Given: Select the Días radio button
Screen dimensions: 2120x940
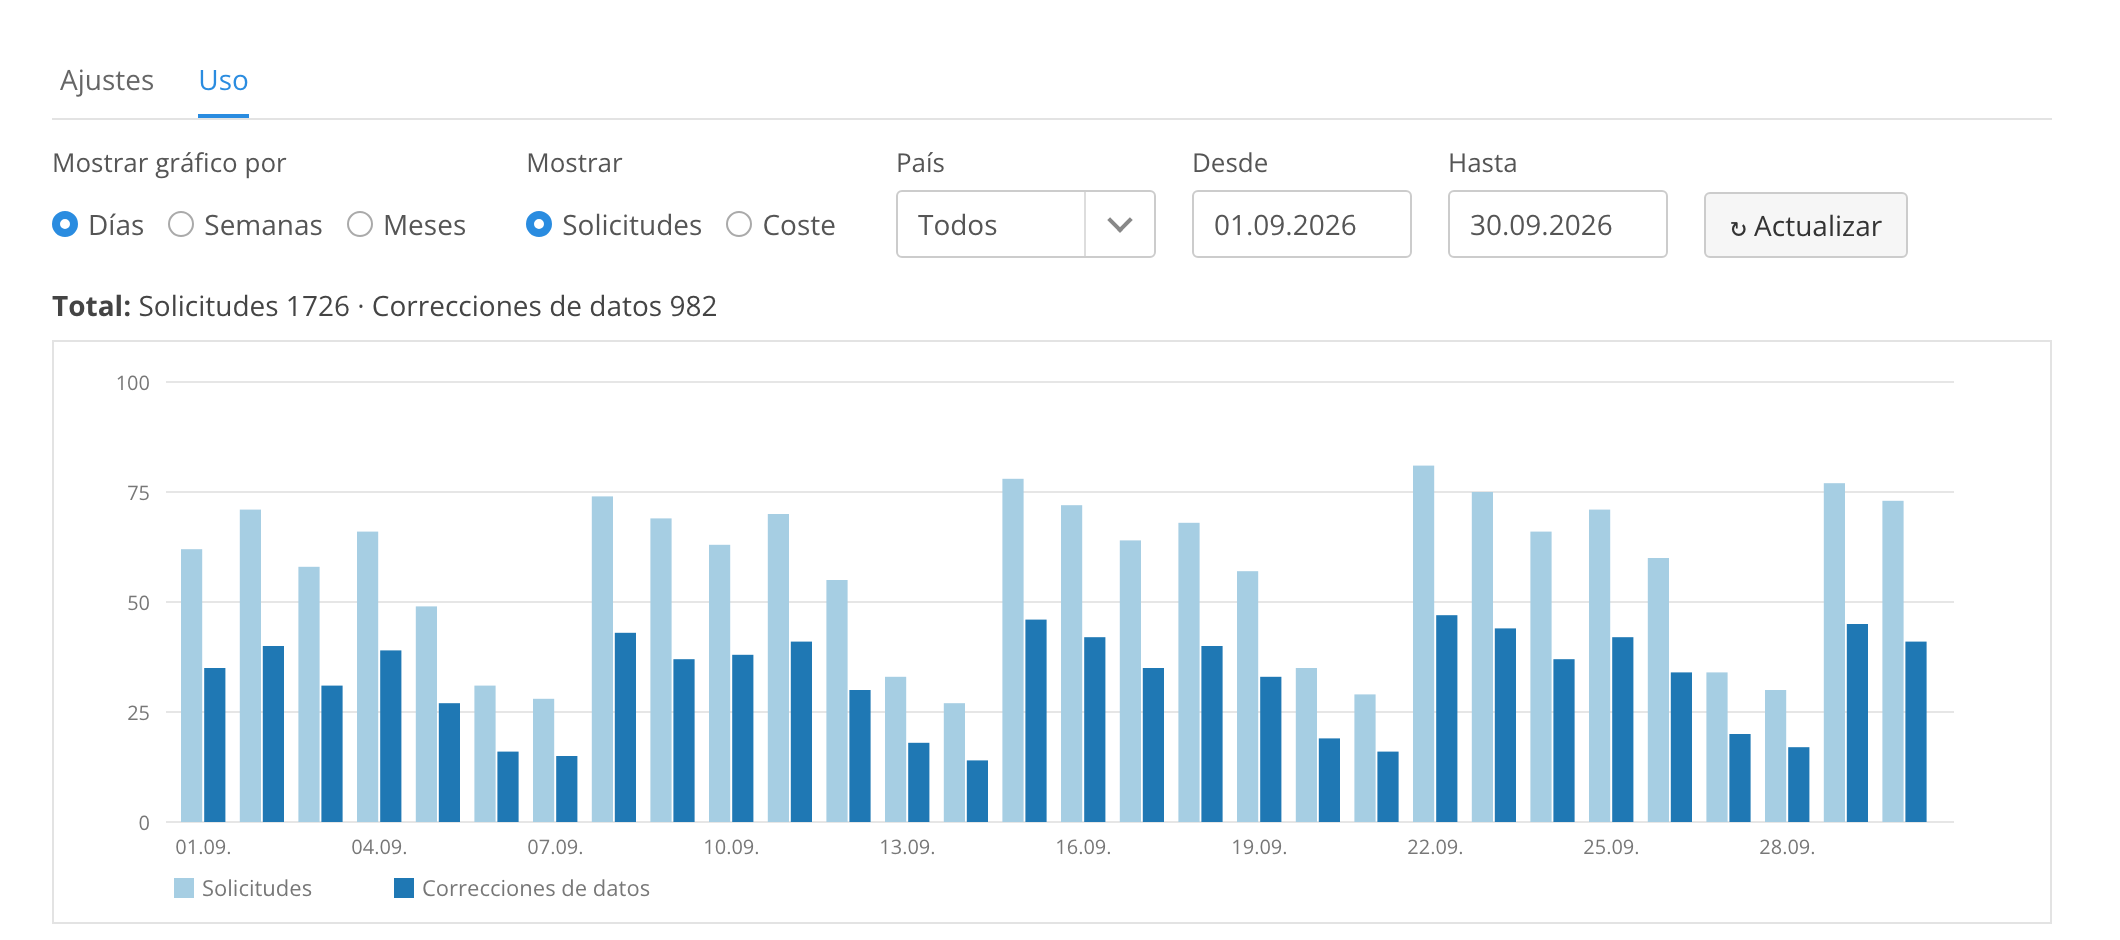Looking at the screenshot, I should click(65, 225).
